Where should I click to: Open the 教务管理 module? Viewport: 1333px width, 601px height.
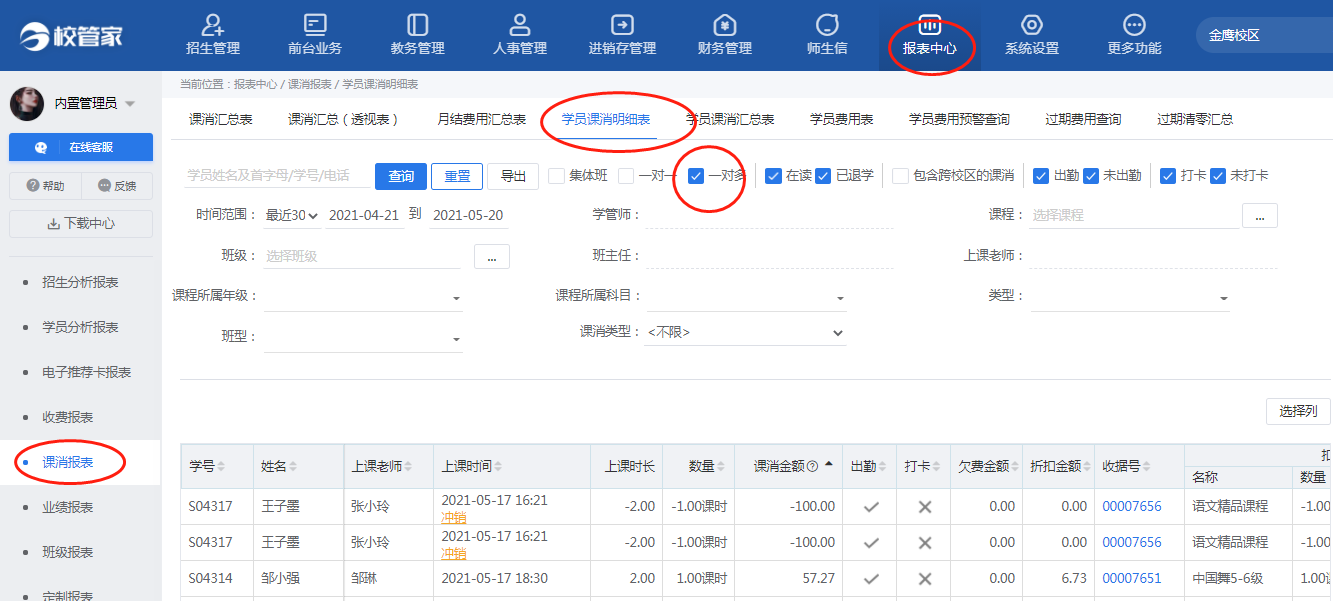coord(417,35)
